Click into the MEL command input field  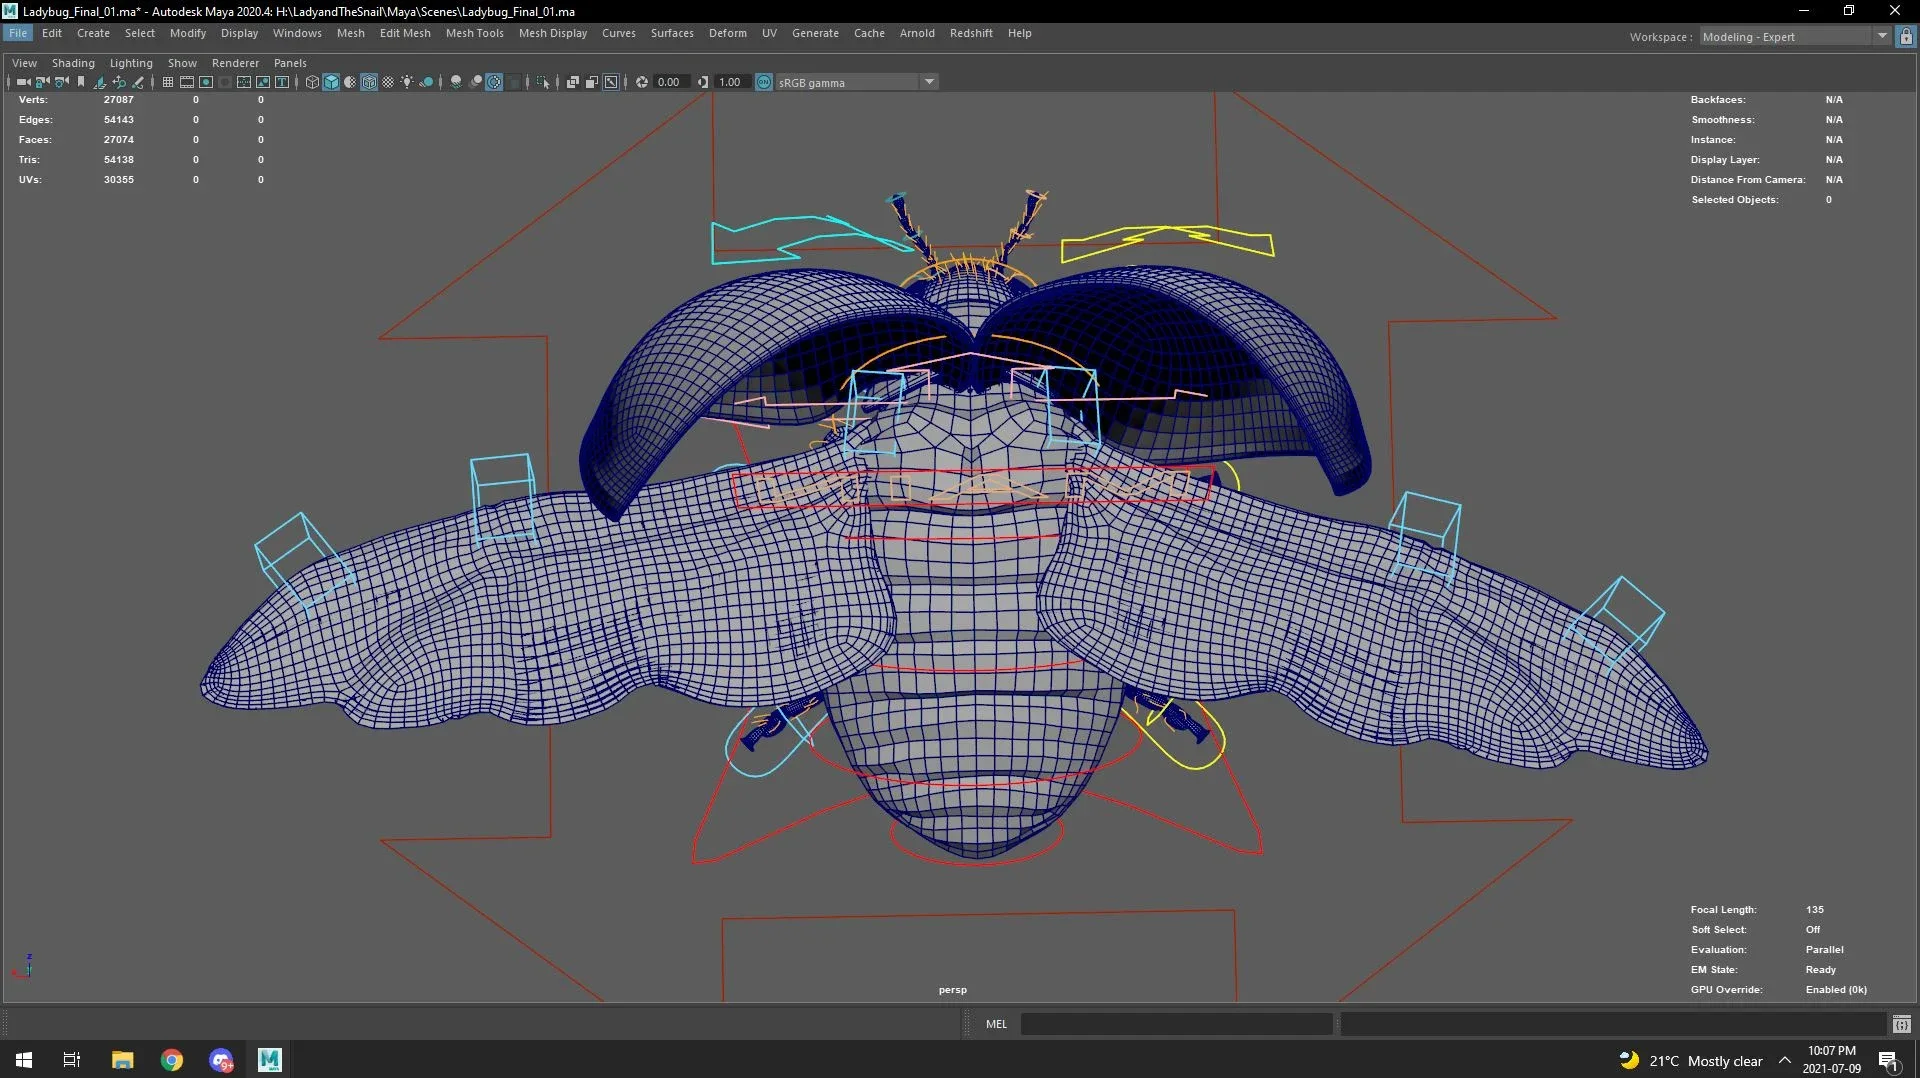[x=1176, y=1024]
